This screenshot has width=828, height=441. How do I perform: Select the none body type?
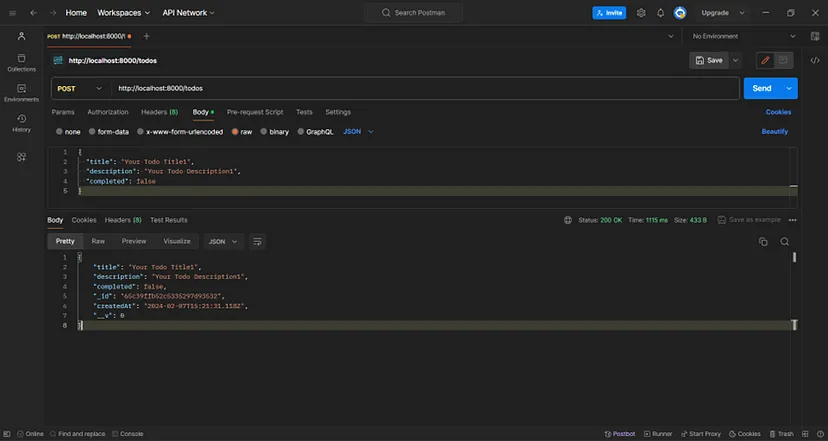click(x=68, y=132)
